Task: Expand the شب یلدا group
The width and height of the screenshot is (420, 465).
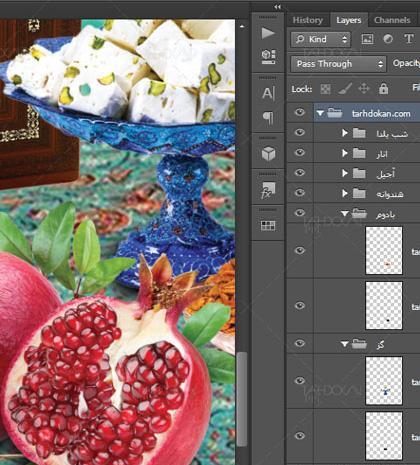Action: (x=345, y=133)
